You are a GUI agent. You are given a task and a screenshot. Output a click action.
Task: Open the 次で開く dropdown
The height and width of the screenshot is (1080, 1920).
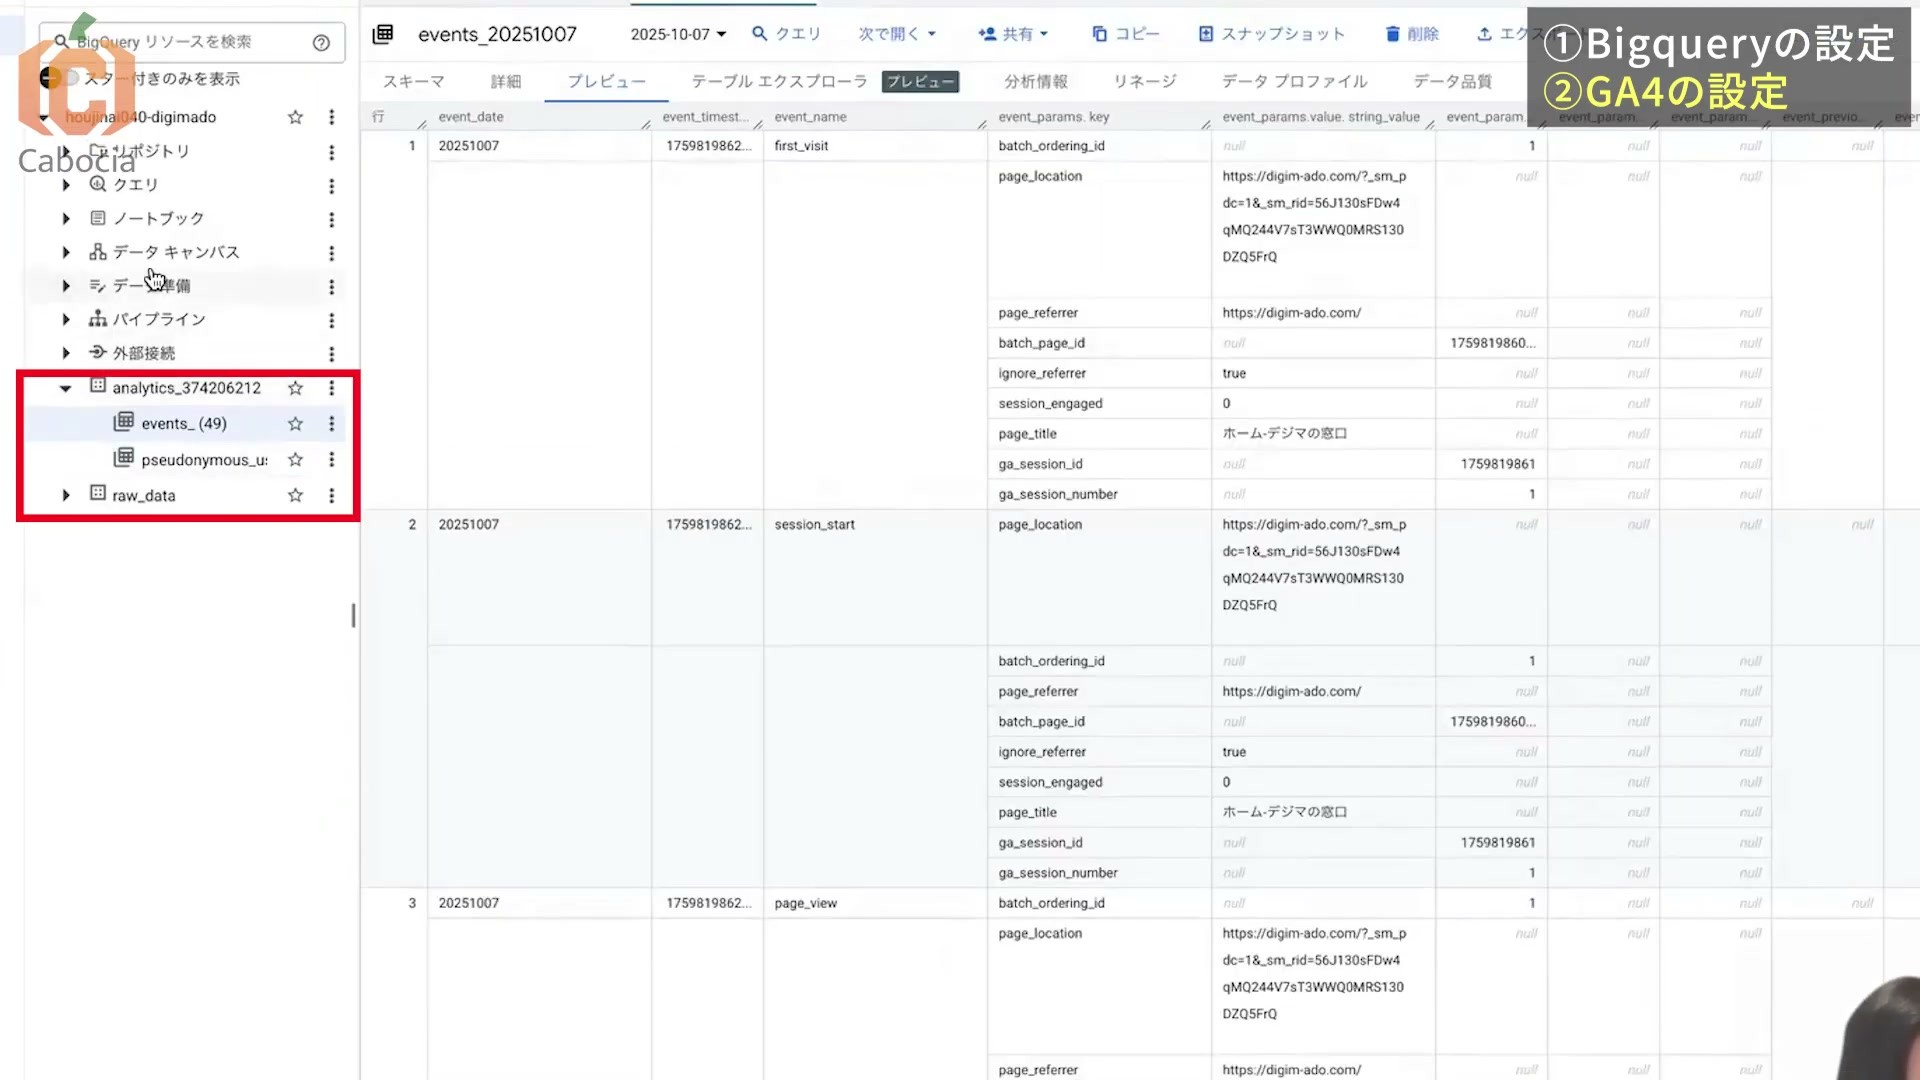(897, 34)
